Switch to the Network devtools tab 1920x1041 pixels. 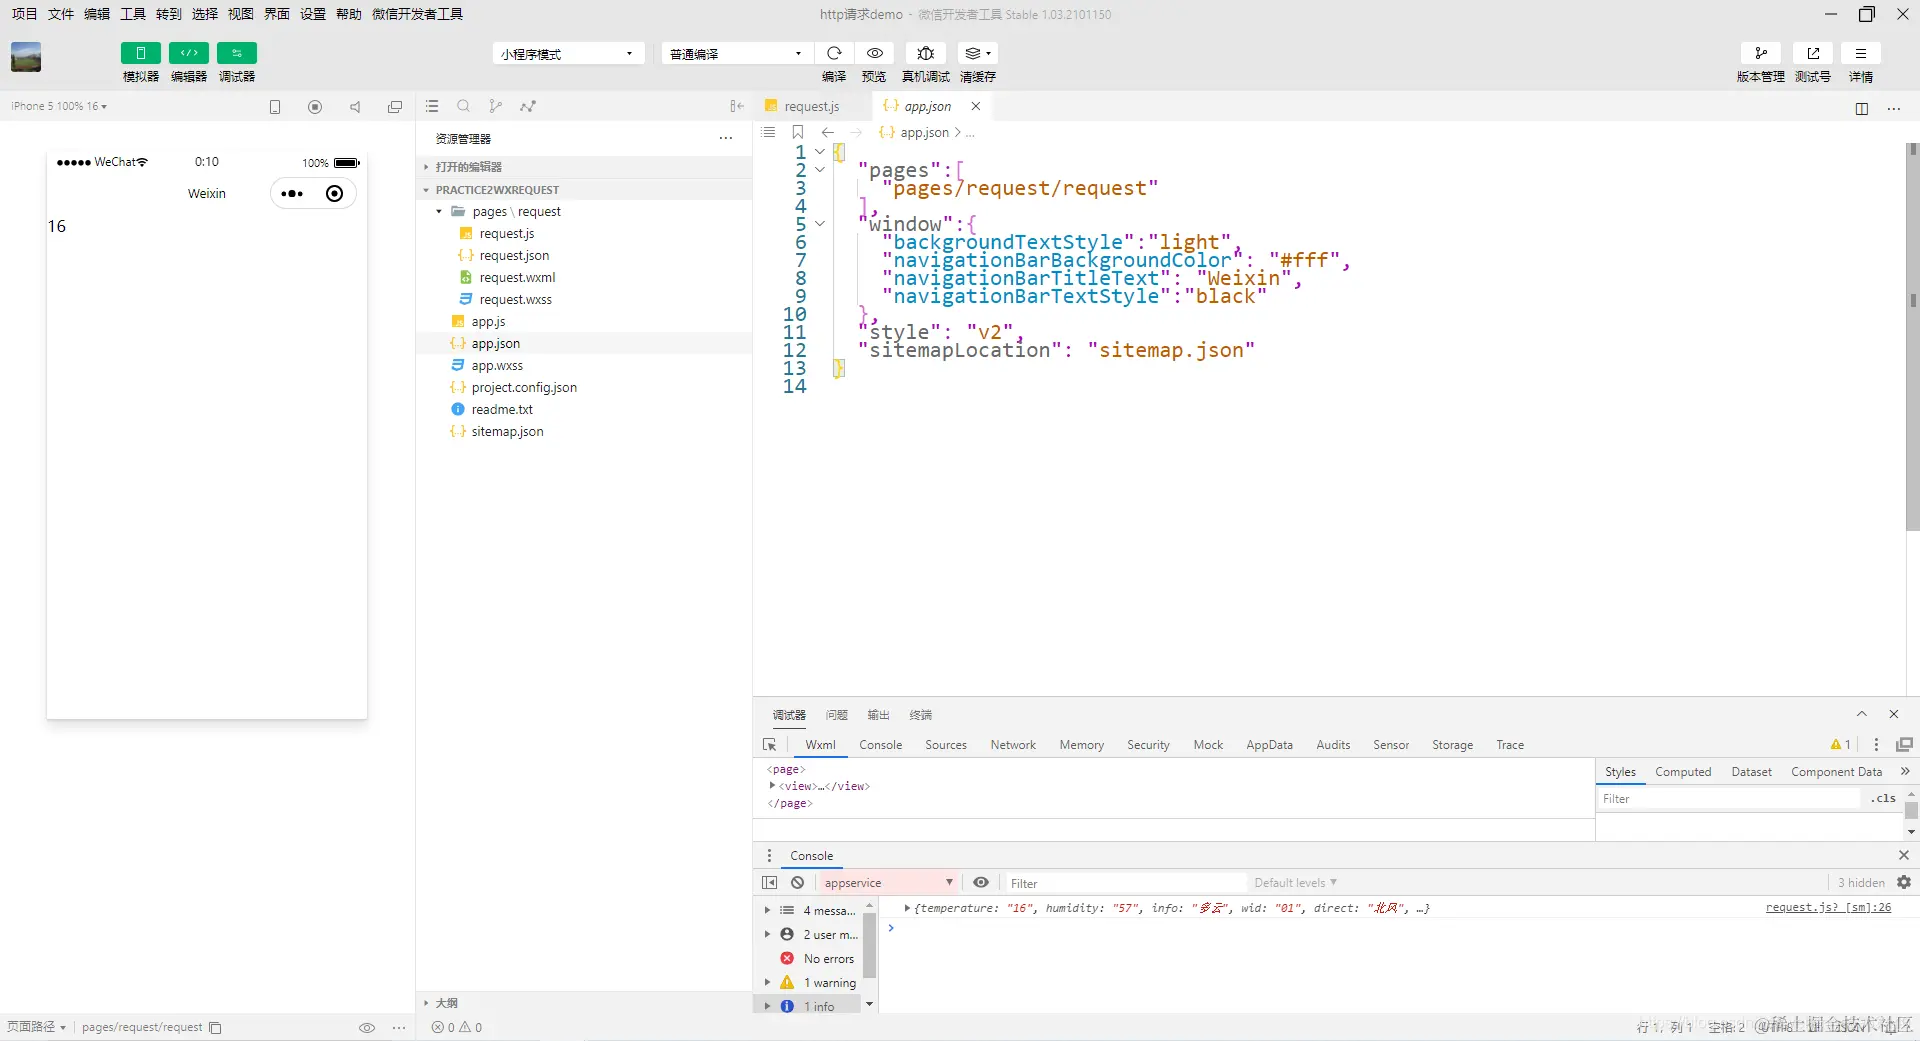(x=1013, y=745)
